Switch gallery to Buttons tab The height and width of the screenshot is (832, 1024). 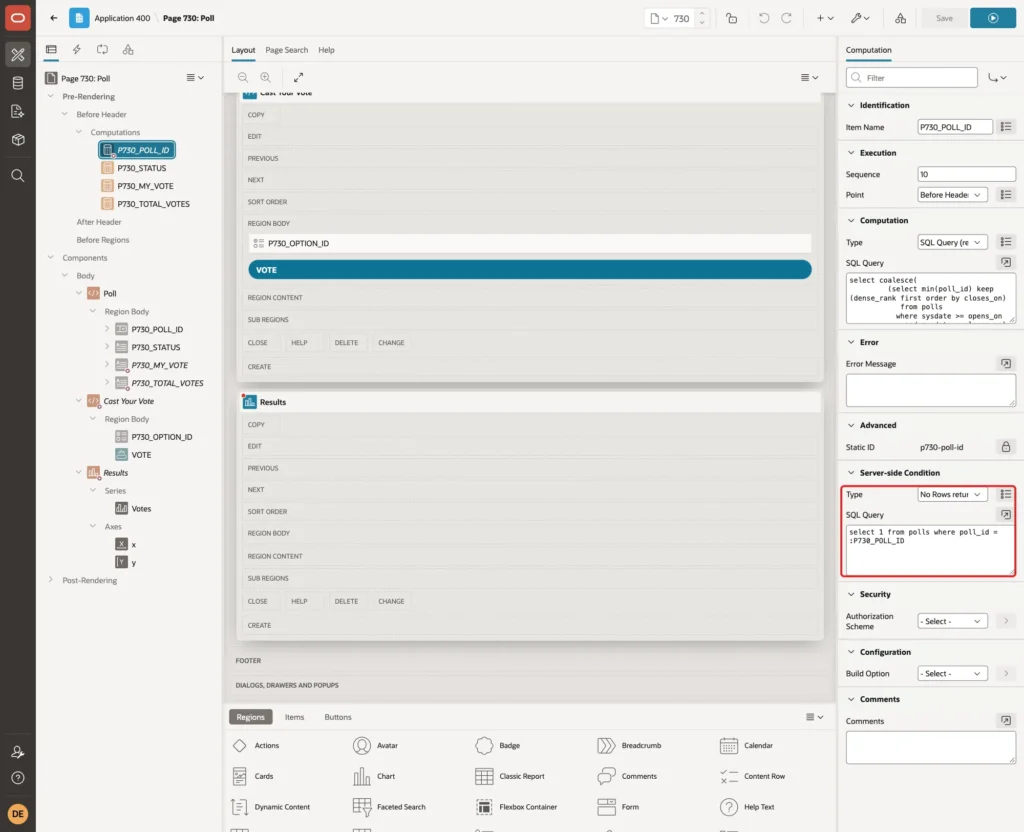point(338,717)
